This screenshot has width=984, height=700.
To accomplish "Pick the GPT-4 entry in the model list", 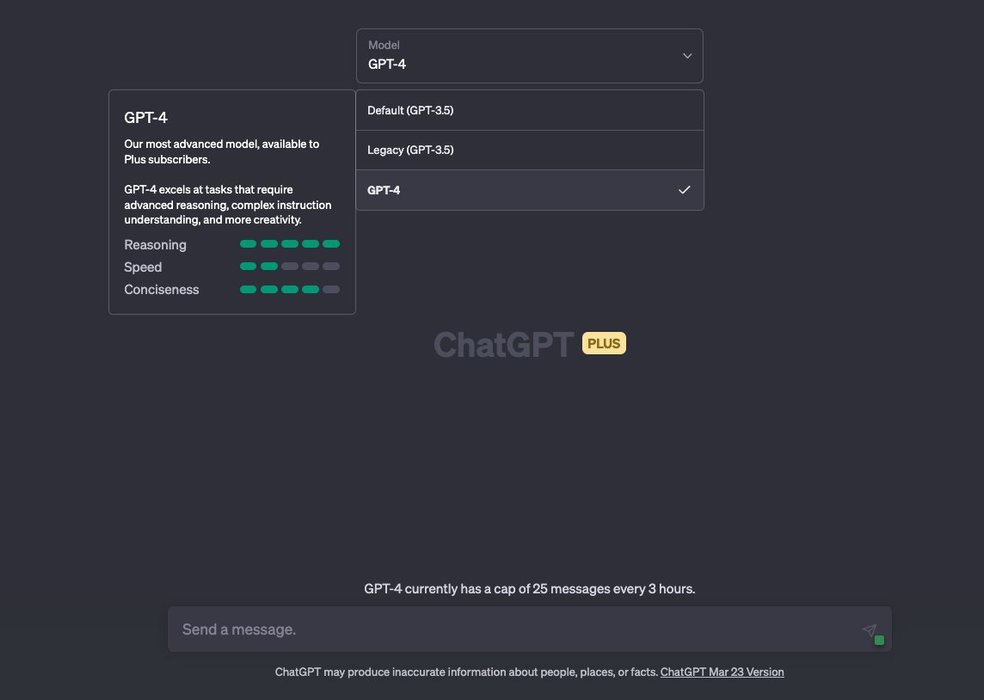I will tap(384, 190).
